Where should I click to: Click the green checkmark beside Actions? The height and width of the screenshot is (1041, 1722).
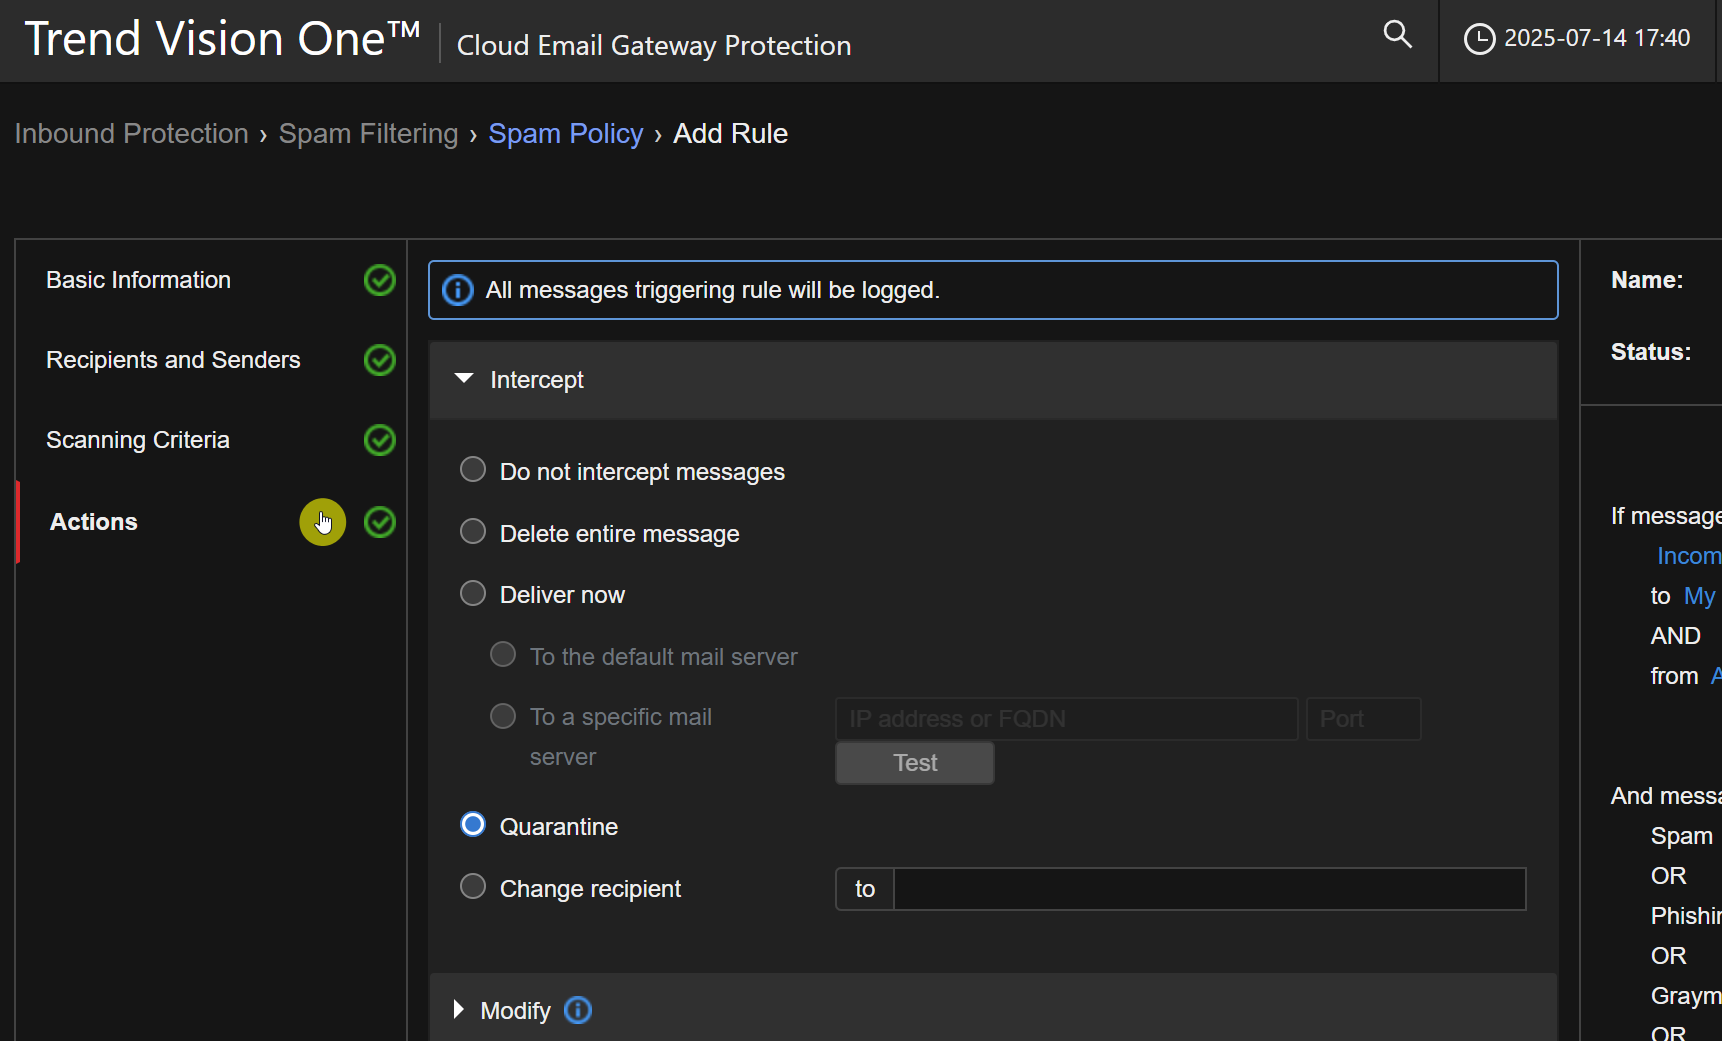(x=380, y=522)
